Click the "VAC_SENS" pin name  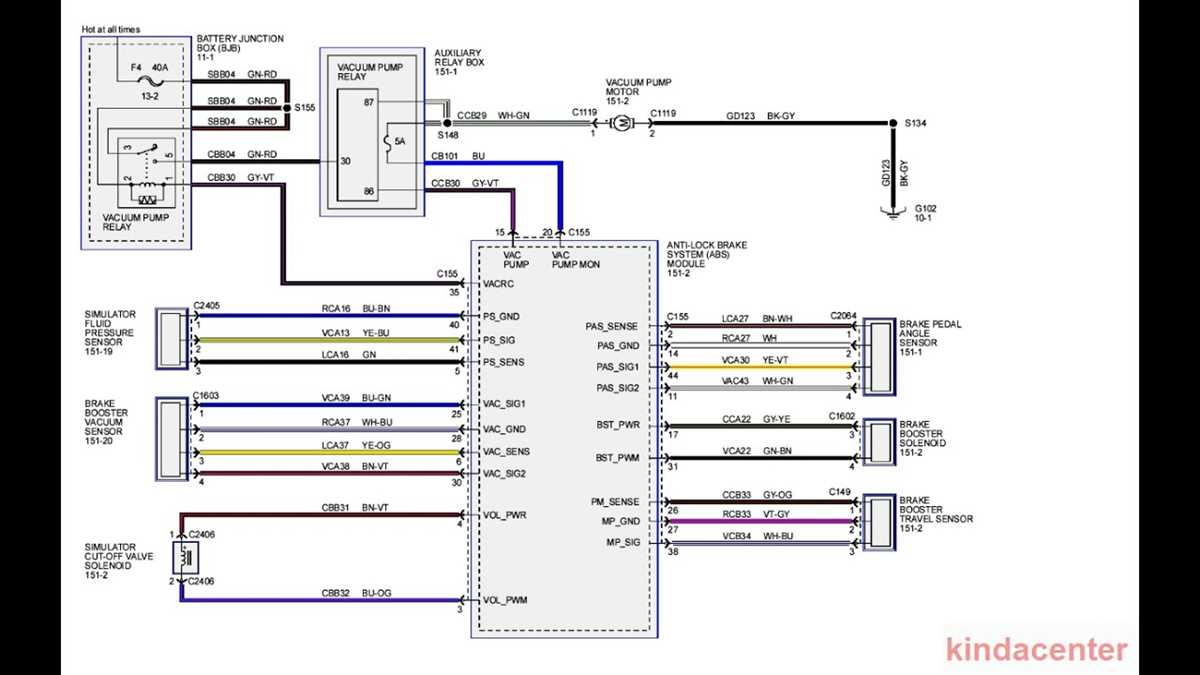pos(506,451)
